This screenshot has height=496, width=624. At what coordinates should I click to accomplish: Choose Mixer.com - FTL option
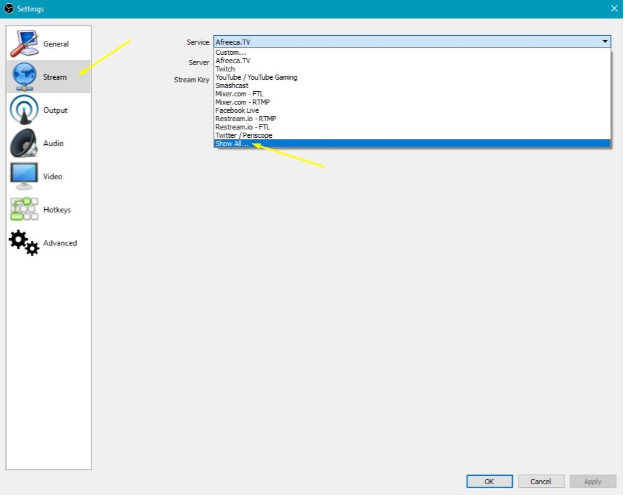[412, 94]
